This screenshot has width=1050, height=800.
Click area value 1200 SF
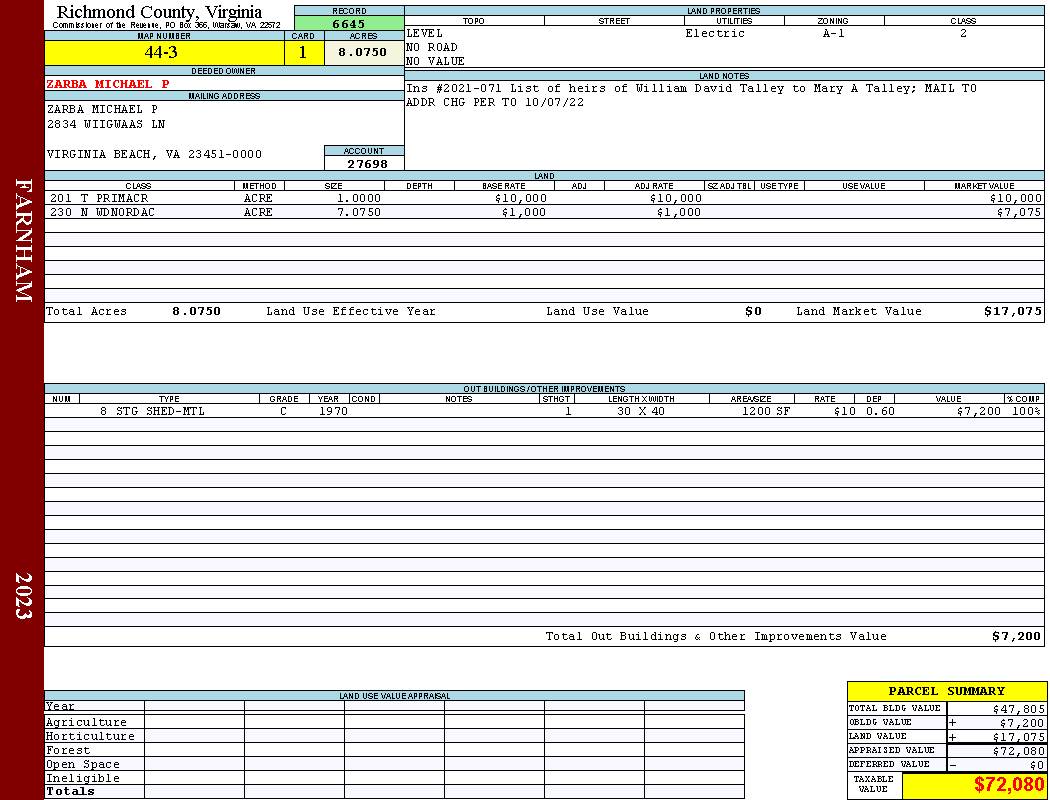[765, 412]
